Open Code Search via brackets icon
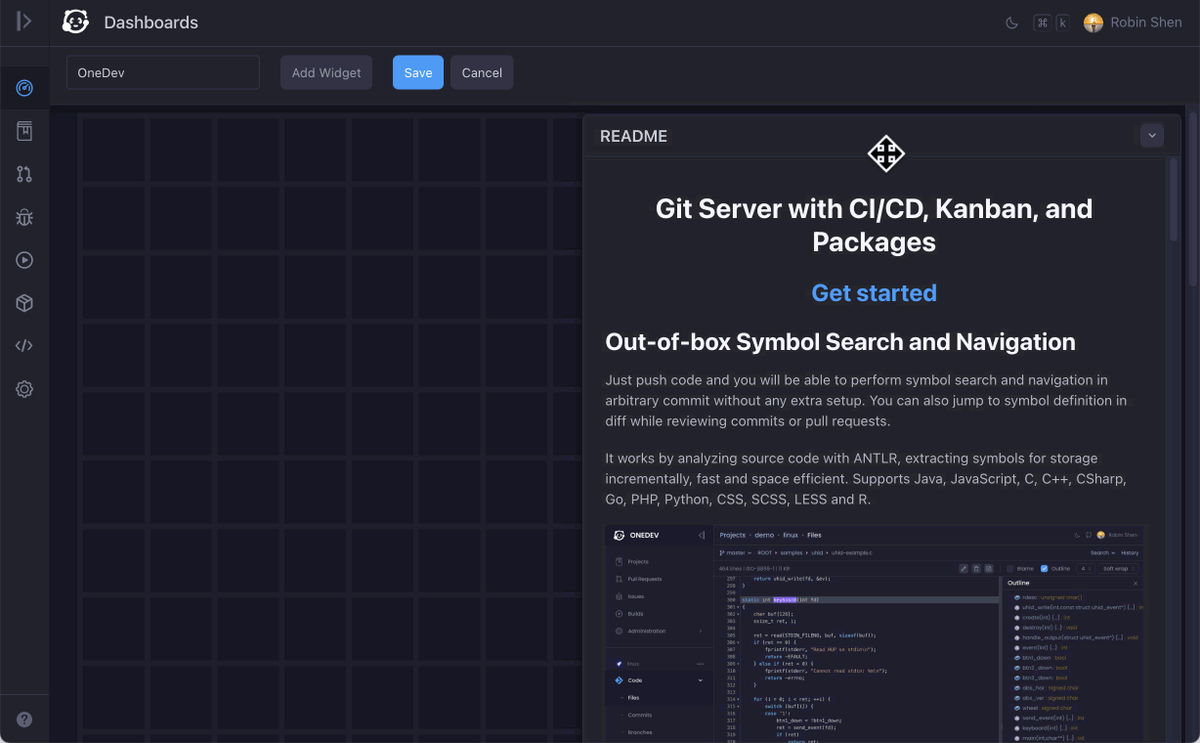 pos(24,346)
